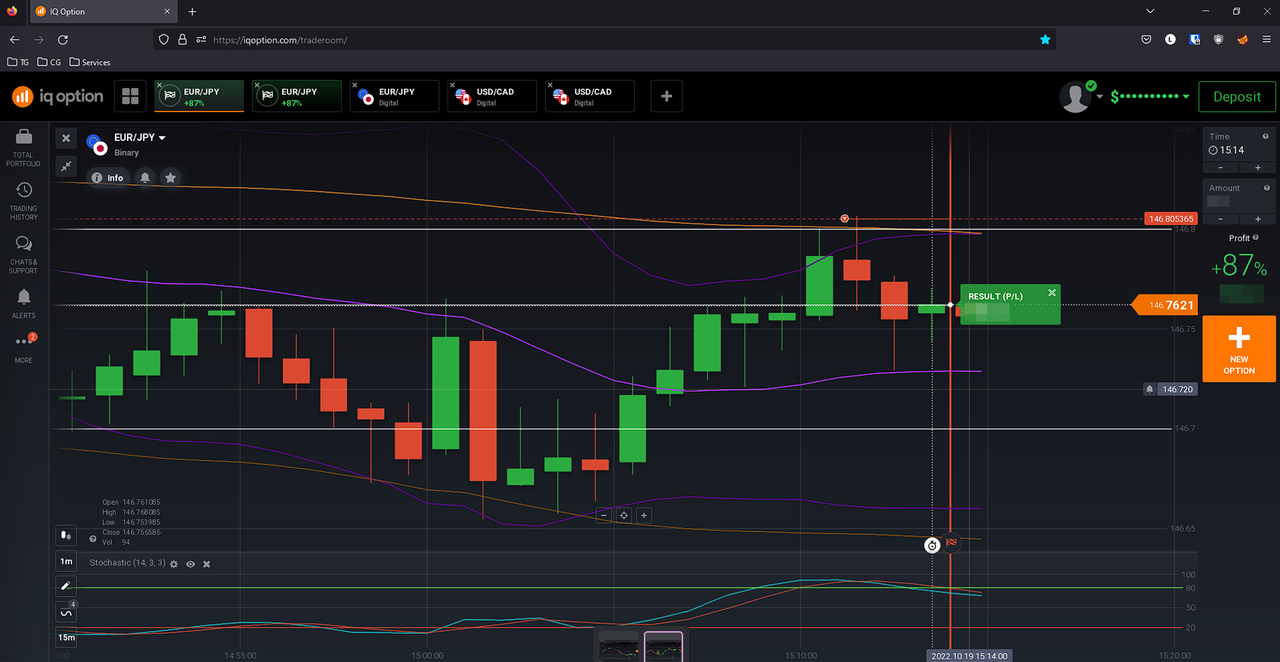Set a price alert via bell icon
The height and width of the screenshot is (662, 1280).
click(145, 177)
